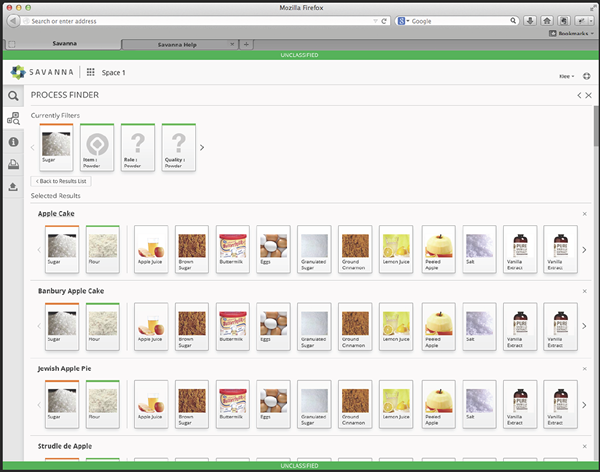This screenshot has height=472, width=600.
Task: Select Peeled Apple in Banbury Apple Cake
Action: 439,327
